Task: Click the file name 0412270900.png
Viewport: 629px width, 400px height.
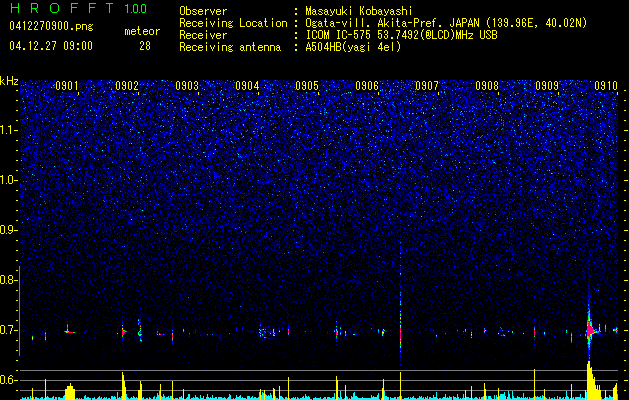Action: (x=51, y=27)
